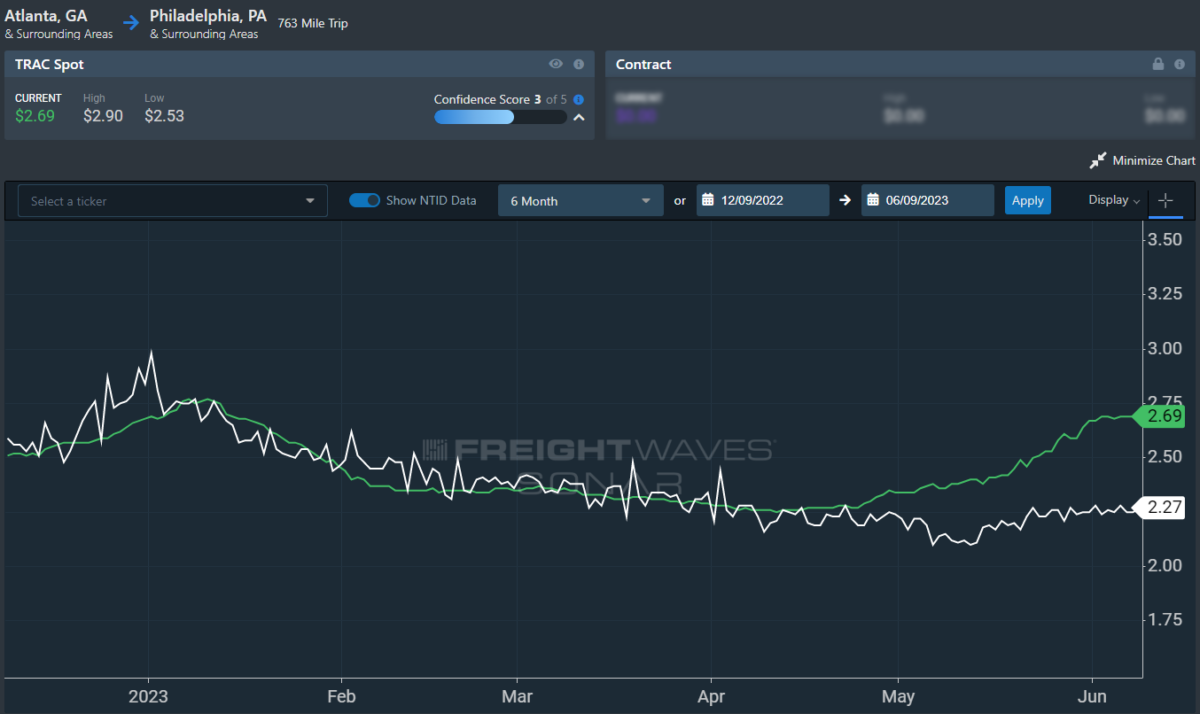
Task: Expand the Display menu
Action: (1114, 200)
